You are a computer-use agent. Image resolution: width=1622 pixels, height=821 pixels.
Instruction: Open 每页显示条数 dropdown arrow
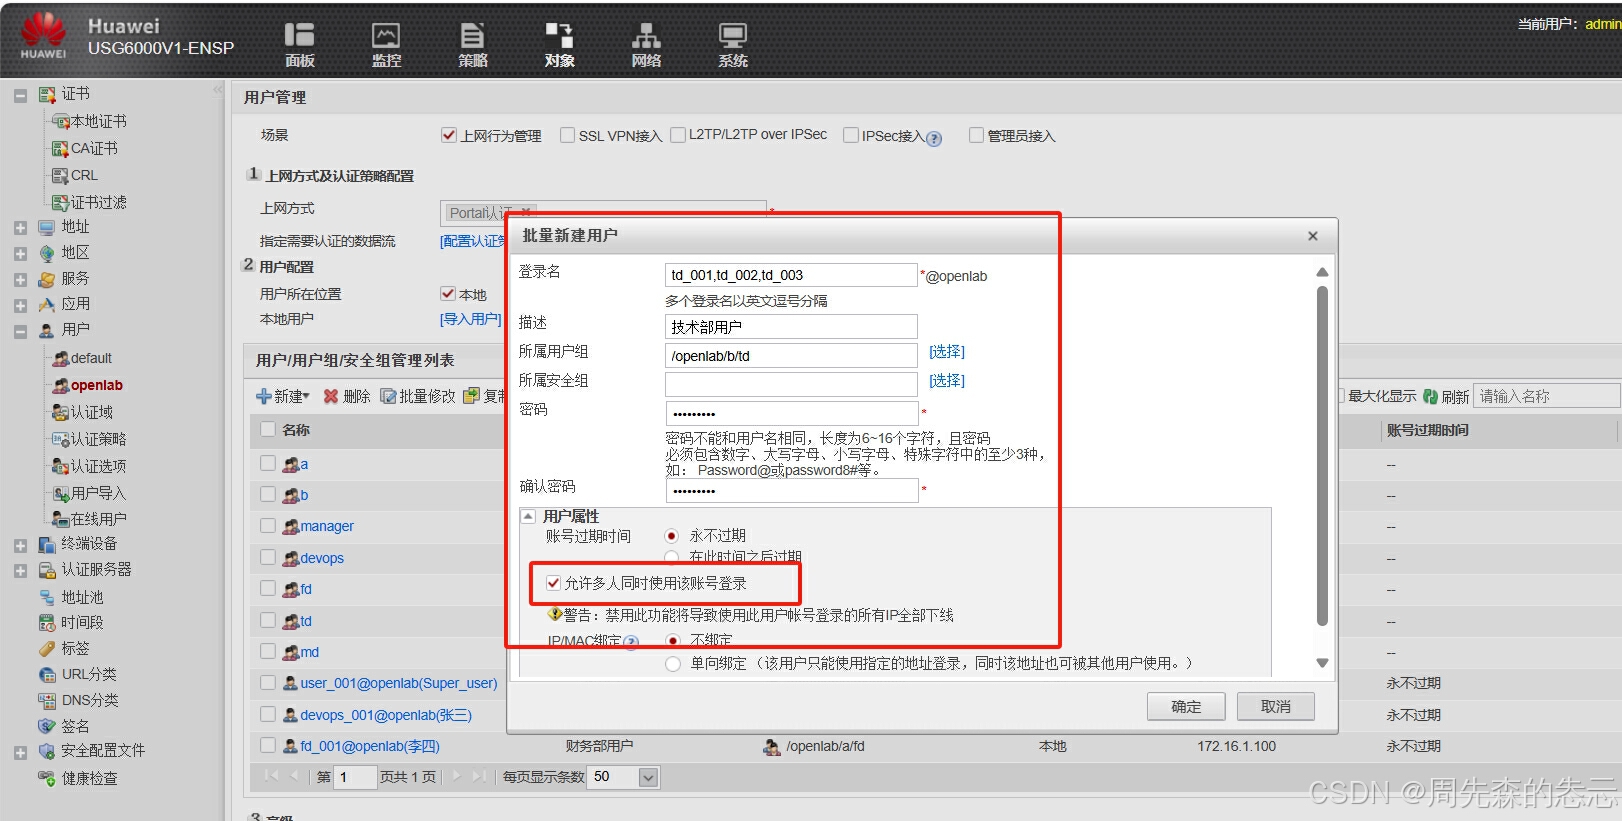click(x=648, y=777)
